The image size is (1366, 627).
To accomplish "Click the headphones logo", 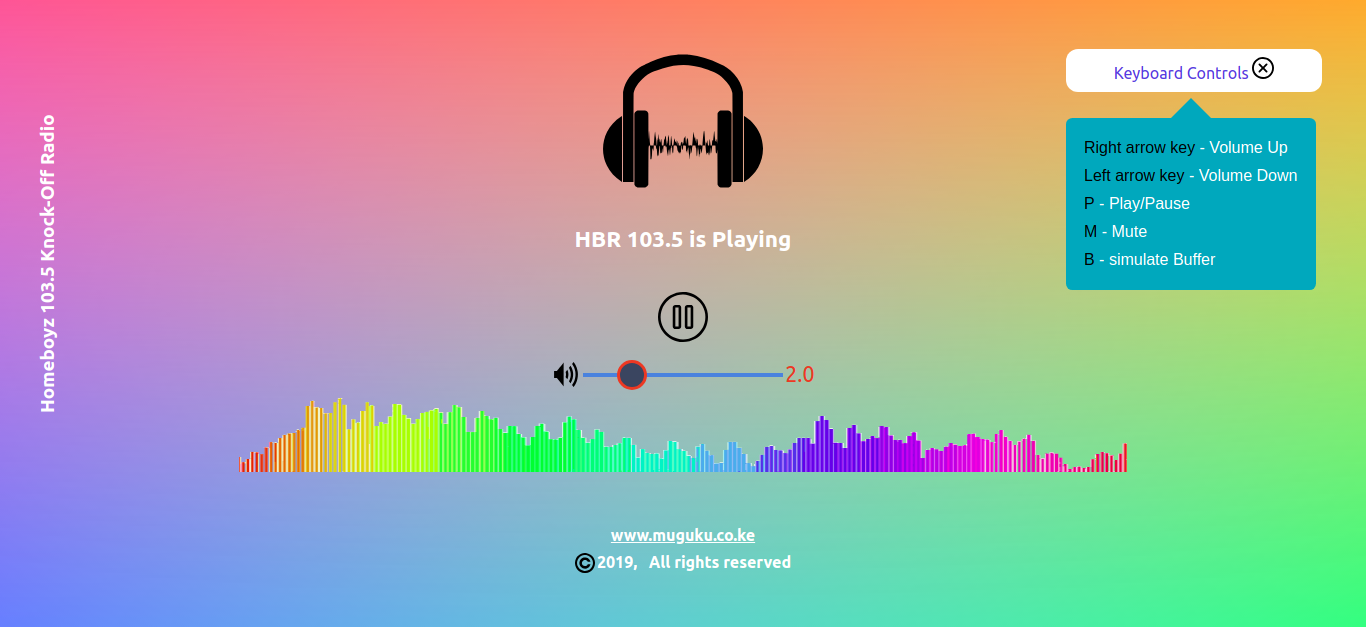I will [683, 121].
